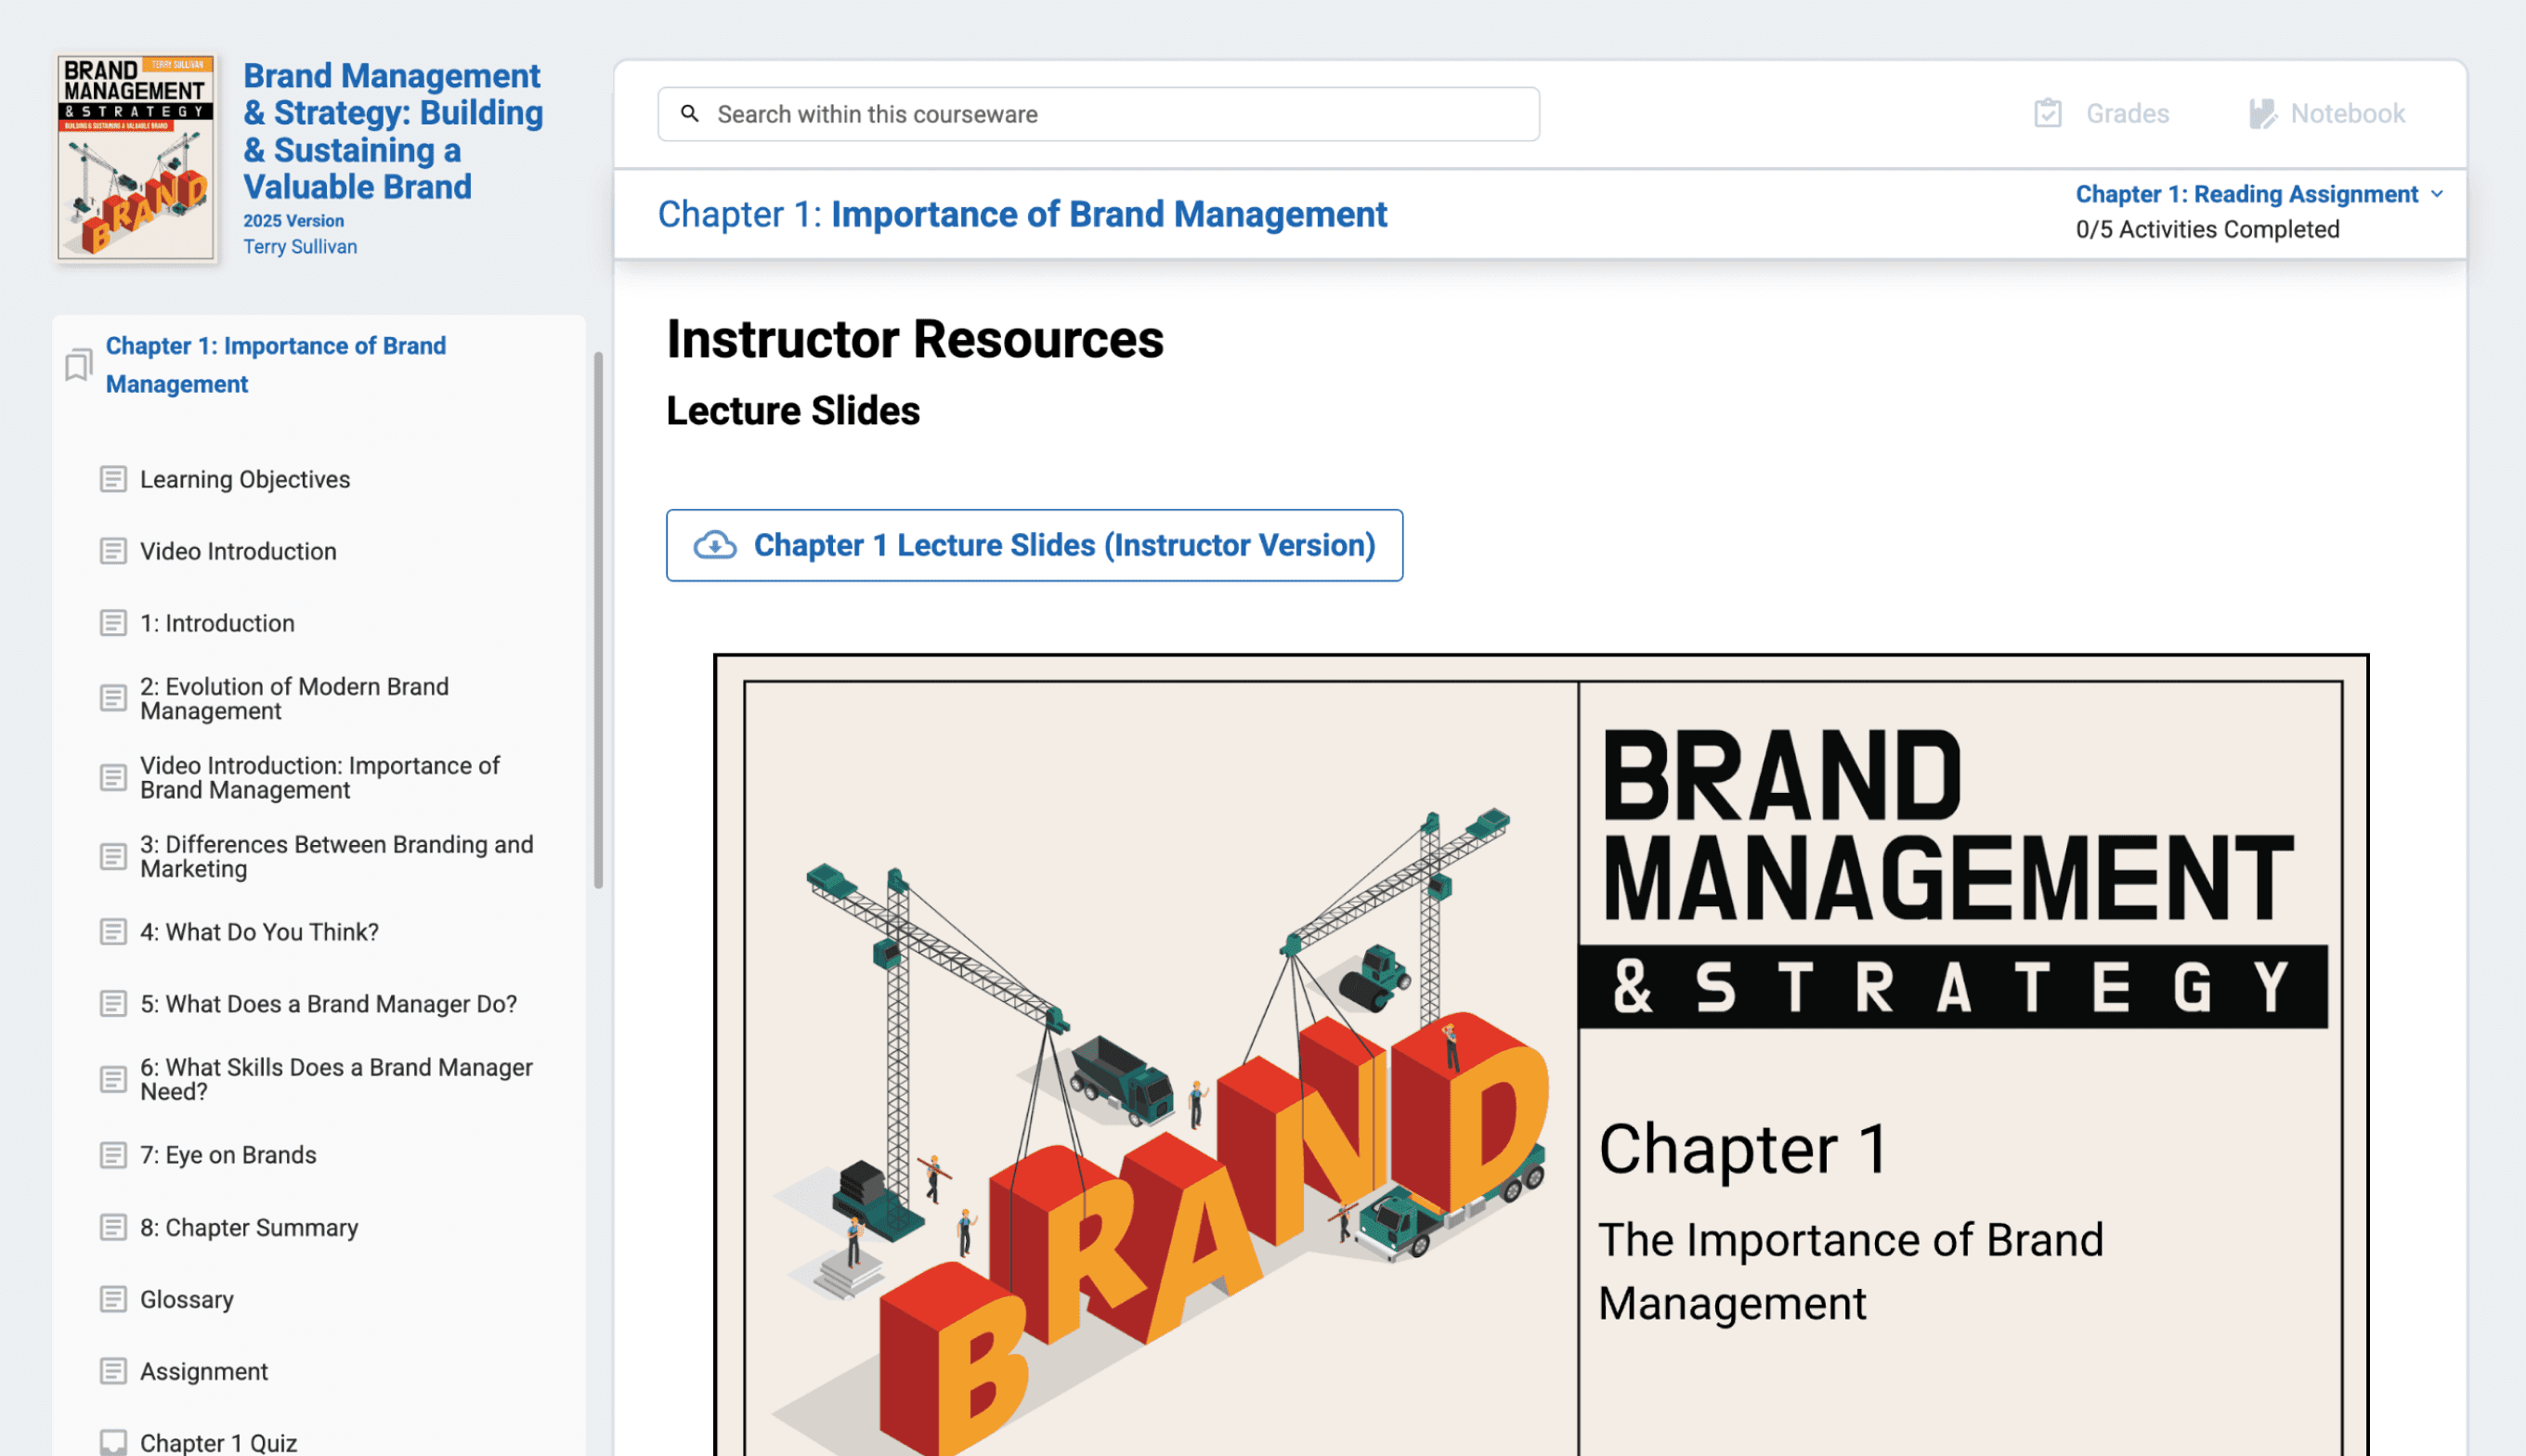Collapse Chapter 1: Importance of Brand Management section

coord(276,365)
